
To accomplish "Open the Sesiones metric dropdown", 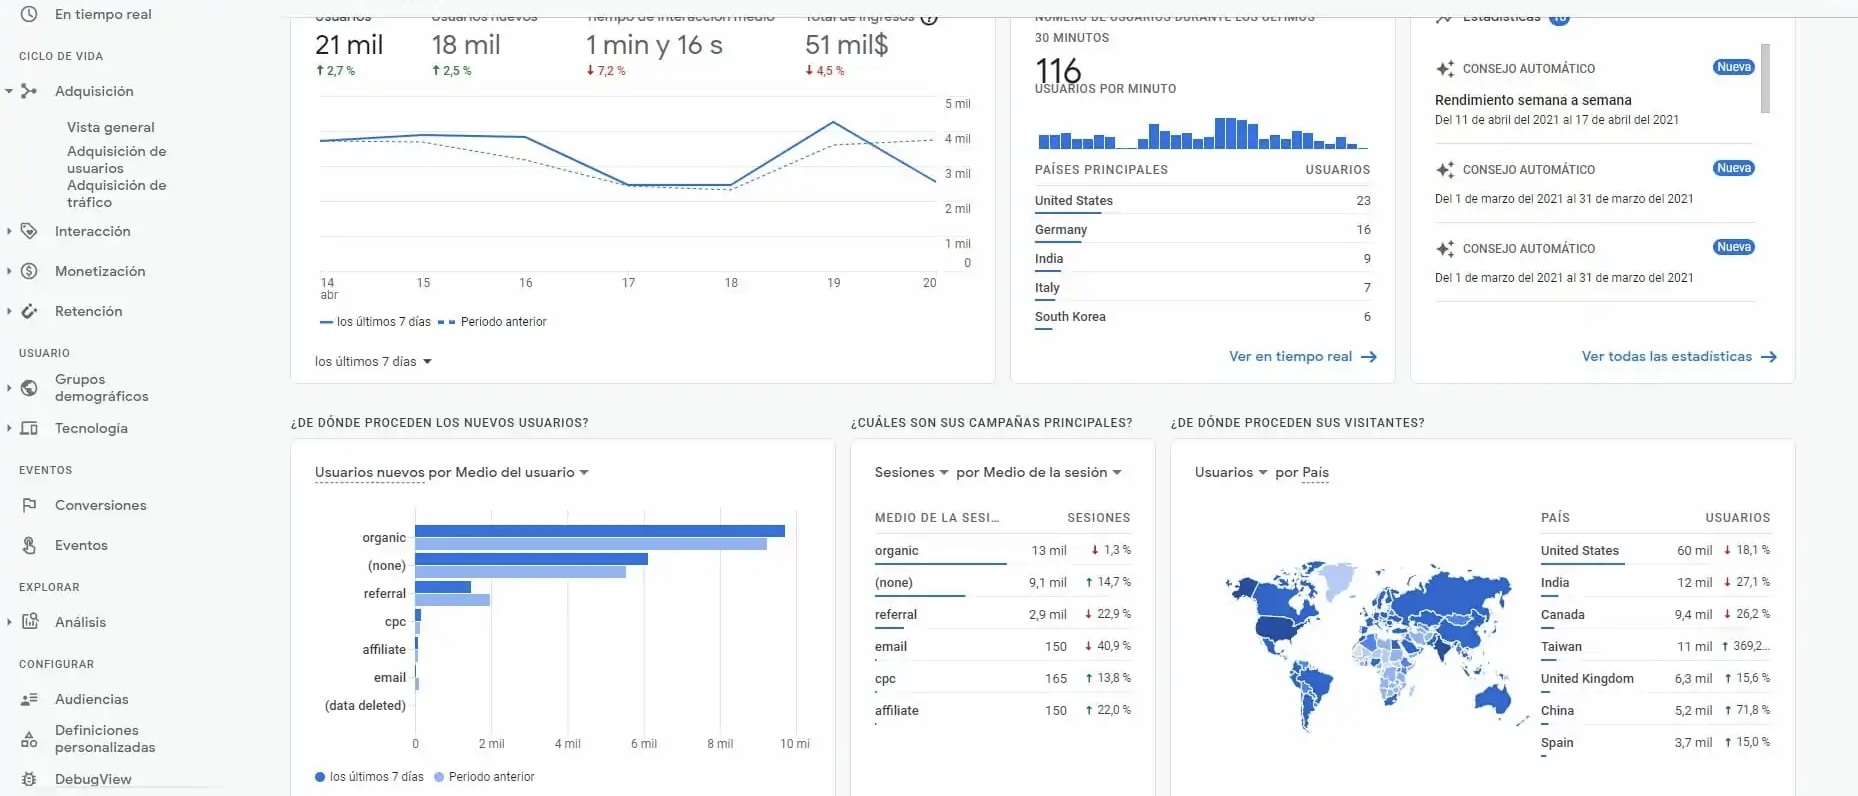I will [x=911, y=473].
